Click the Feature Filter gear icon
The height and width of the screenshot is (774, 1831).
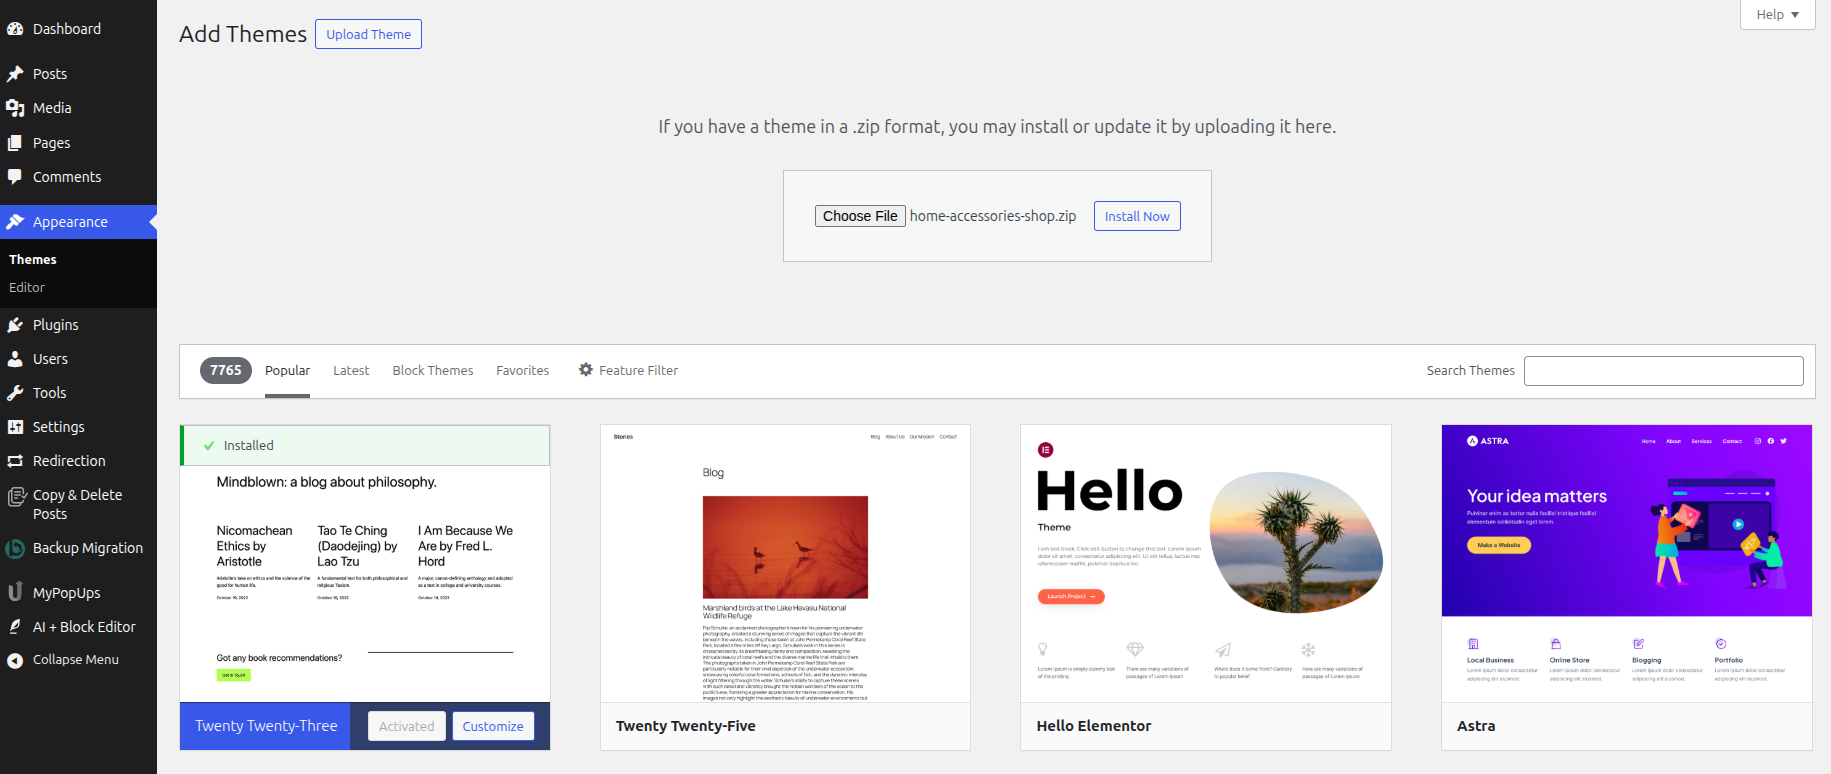pos(586,370)
